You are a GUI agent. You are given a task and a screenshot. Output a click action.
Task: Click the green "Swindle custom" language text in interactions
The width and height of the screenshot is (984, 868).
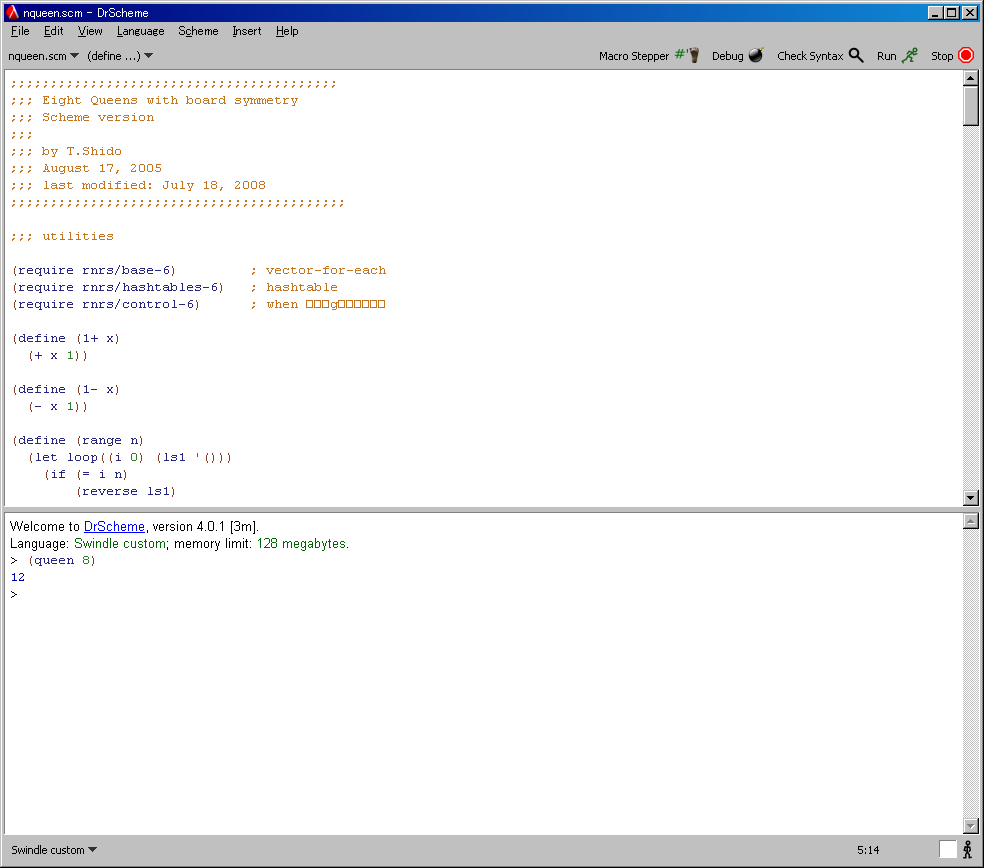coord(120,544)
